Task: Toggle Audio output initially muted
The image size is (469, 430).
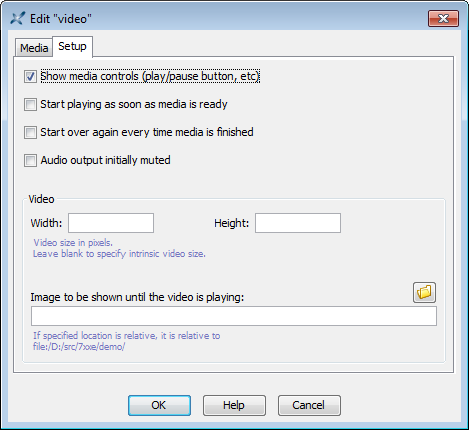Action: 30,161
